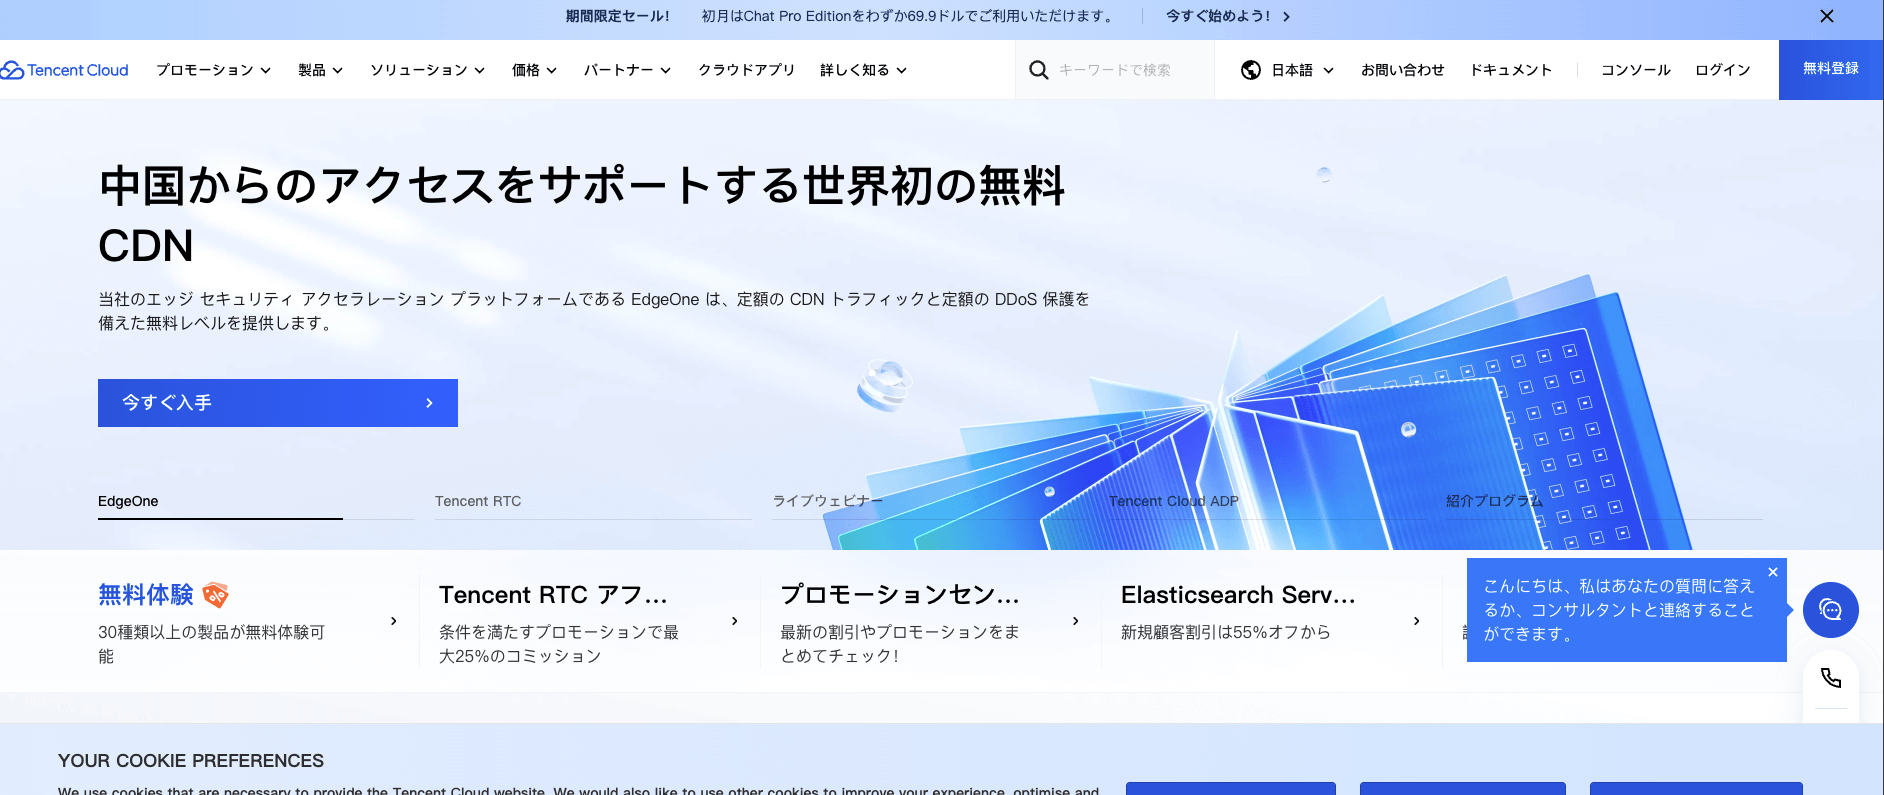Click 今すぐ始めよう! in the sale banner

[1218, 16]
